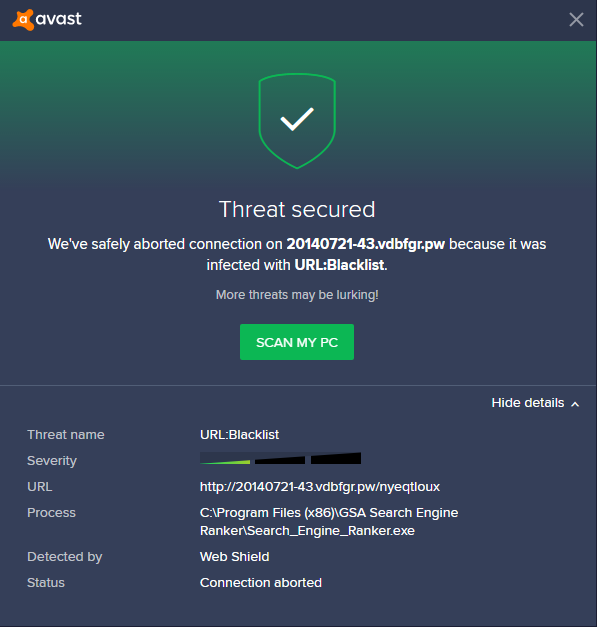Click the green low severity bar segment
The image size is (597, 628).
click(x=225, y=458)
